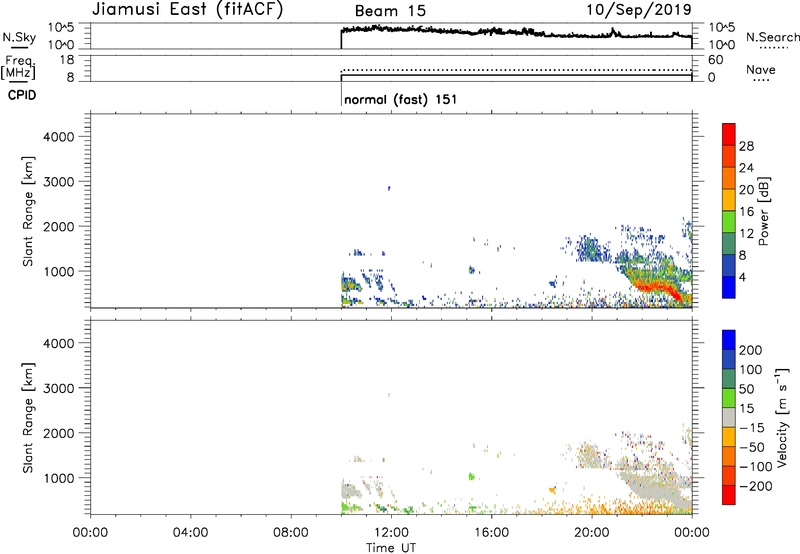800x554 pixels.
Task: Click the '08:00' time tick label
Action: pyautogui.click(x=291, y=533)
